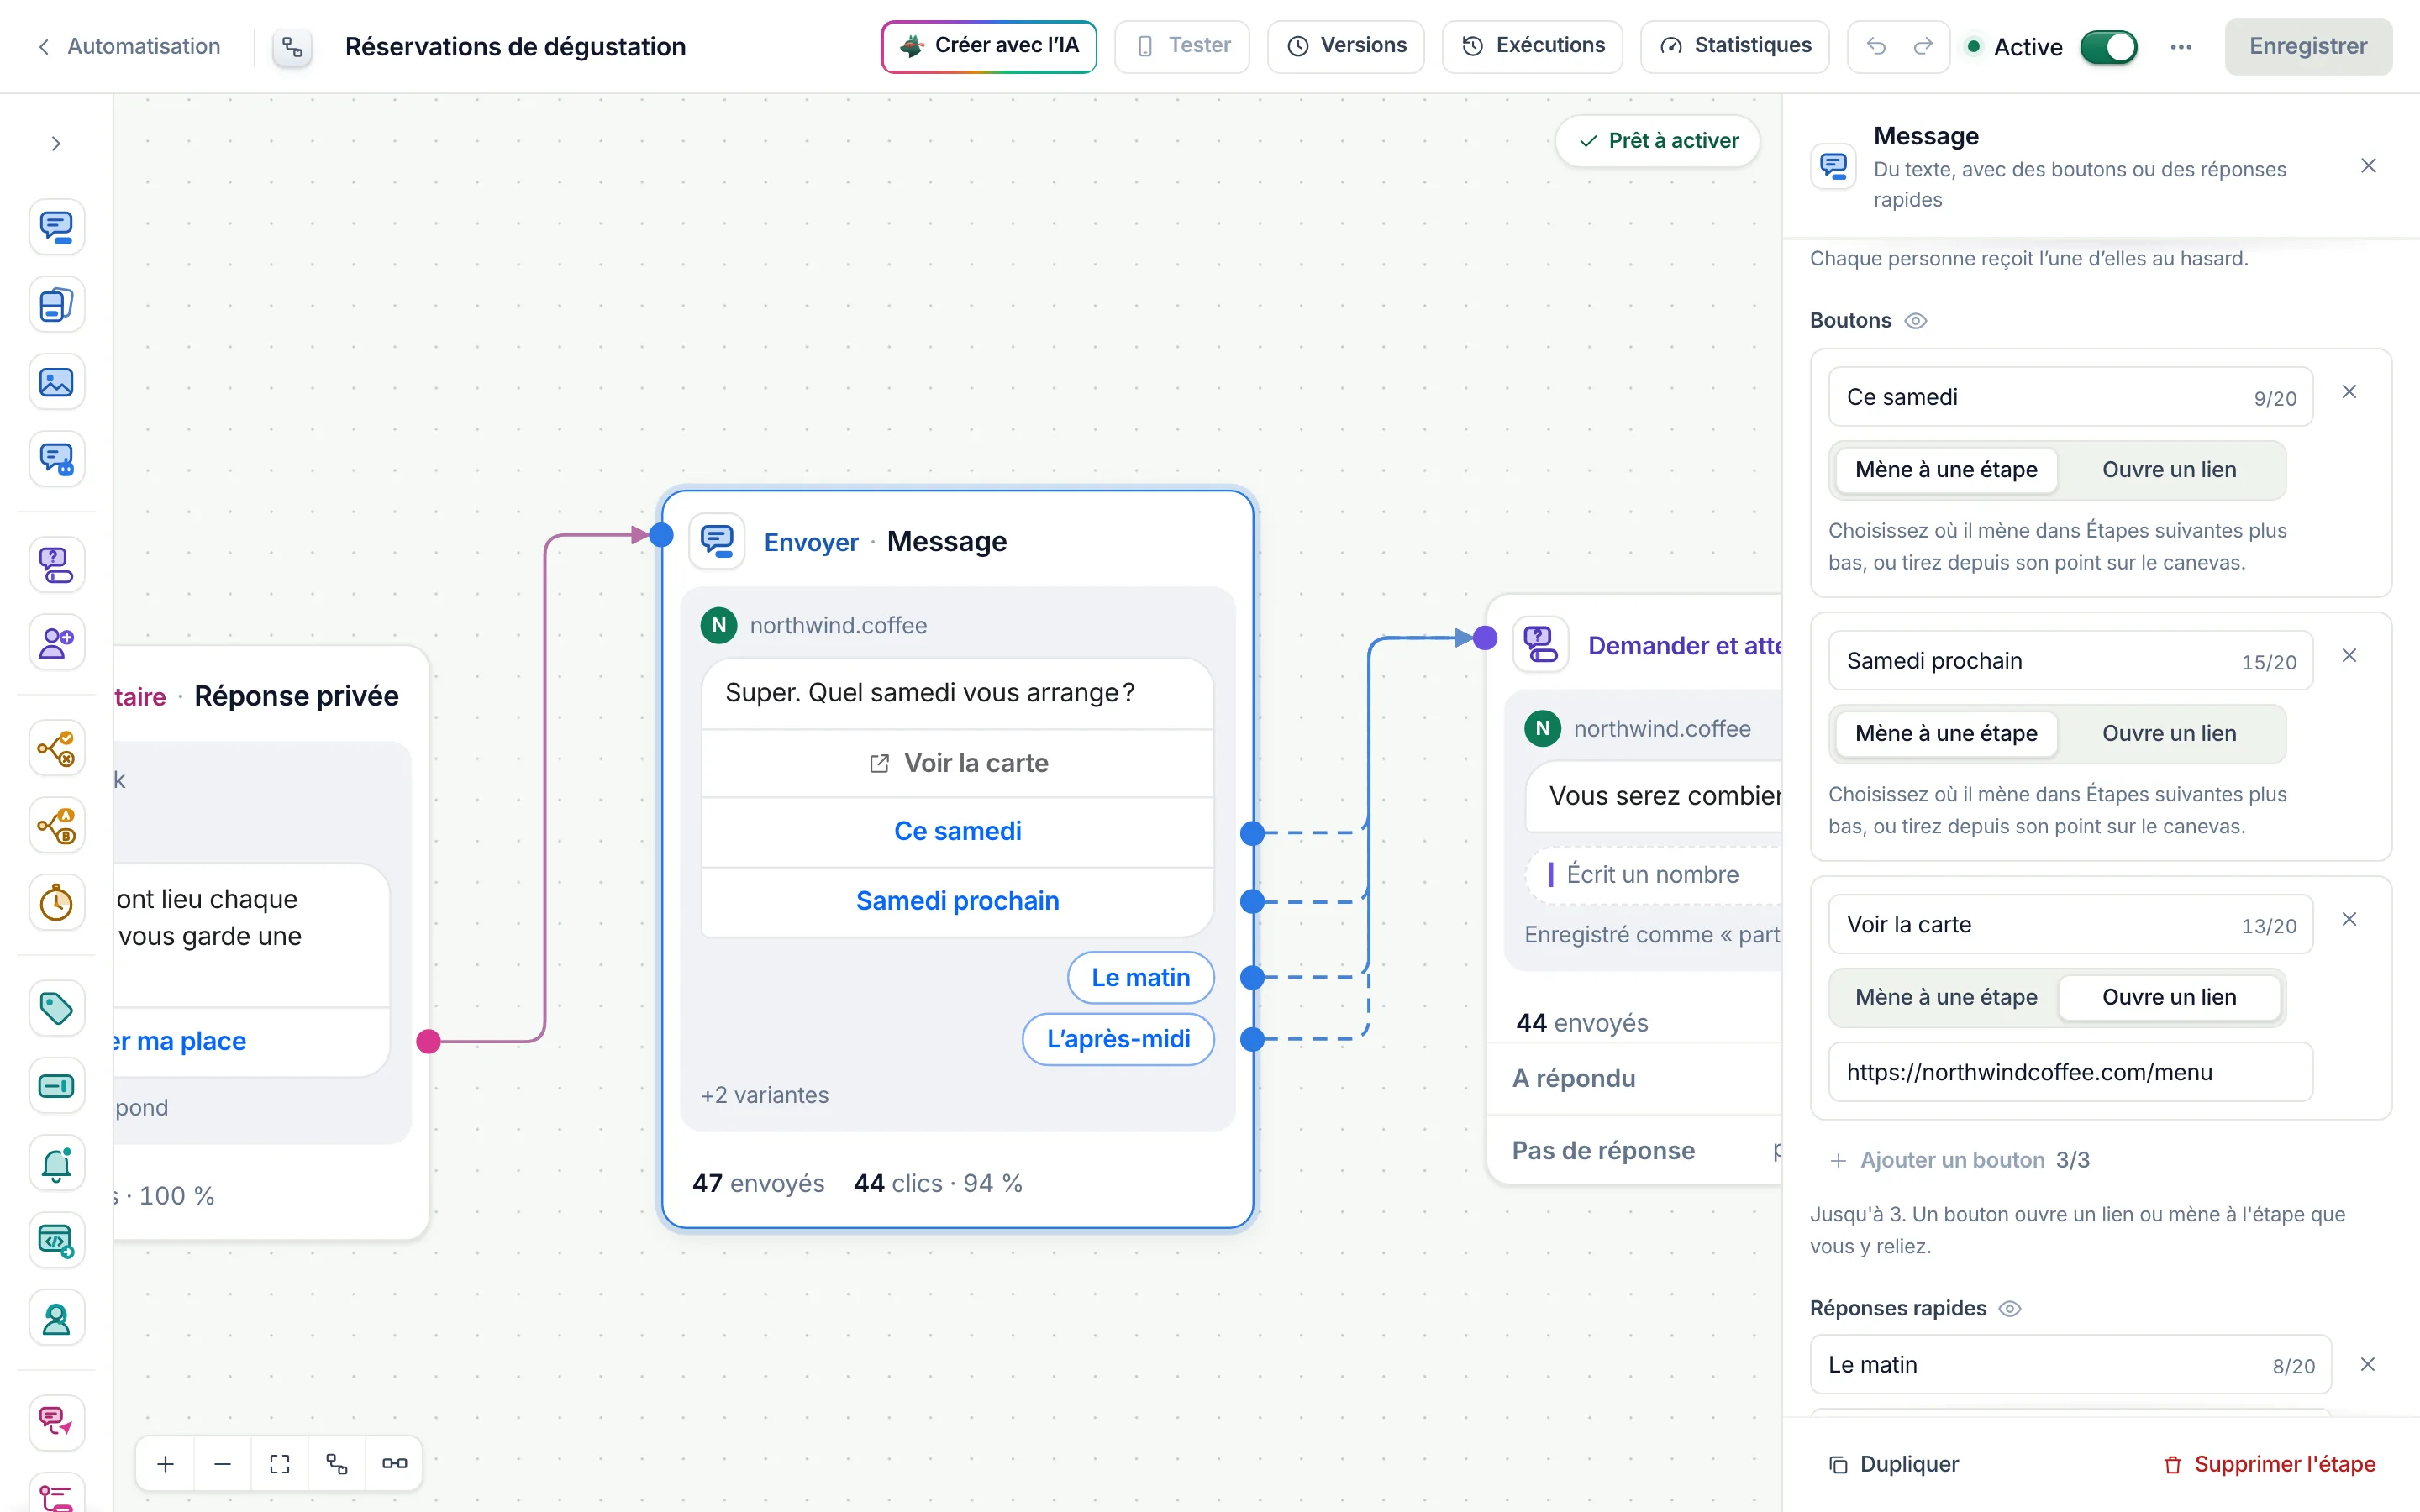Click Supprimer l'étape
Viewport: 2420px width, 1512px height.
tap(2269, 1465)
